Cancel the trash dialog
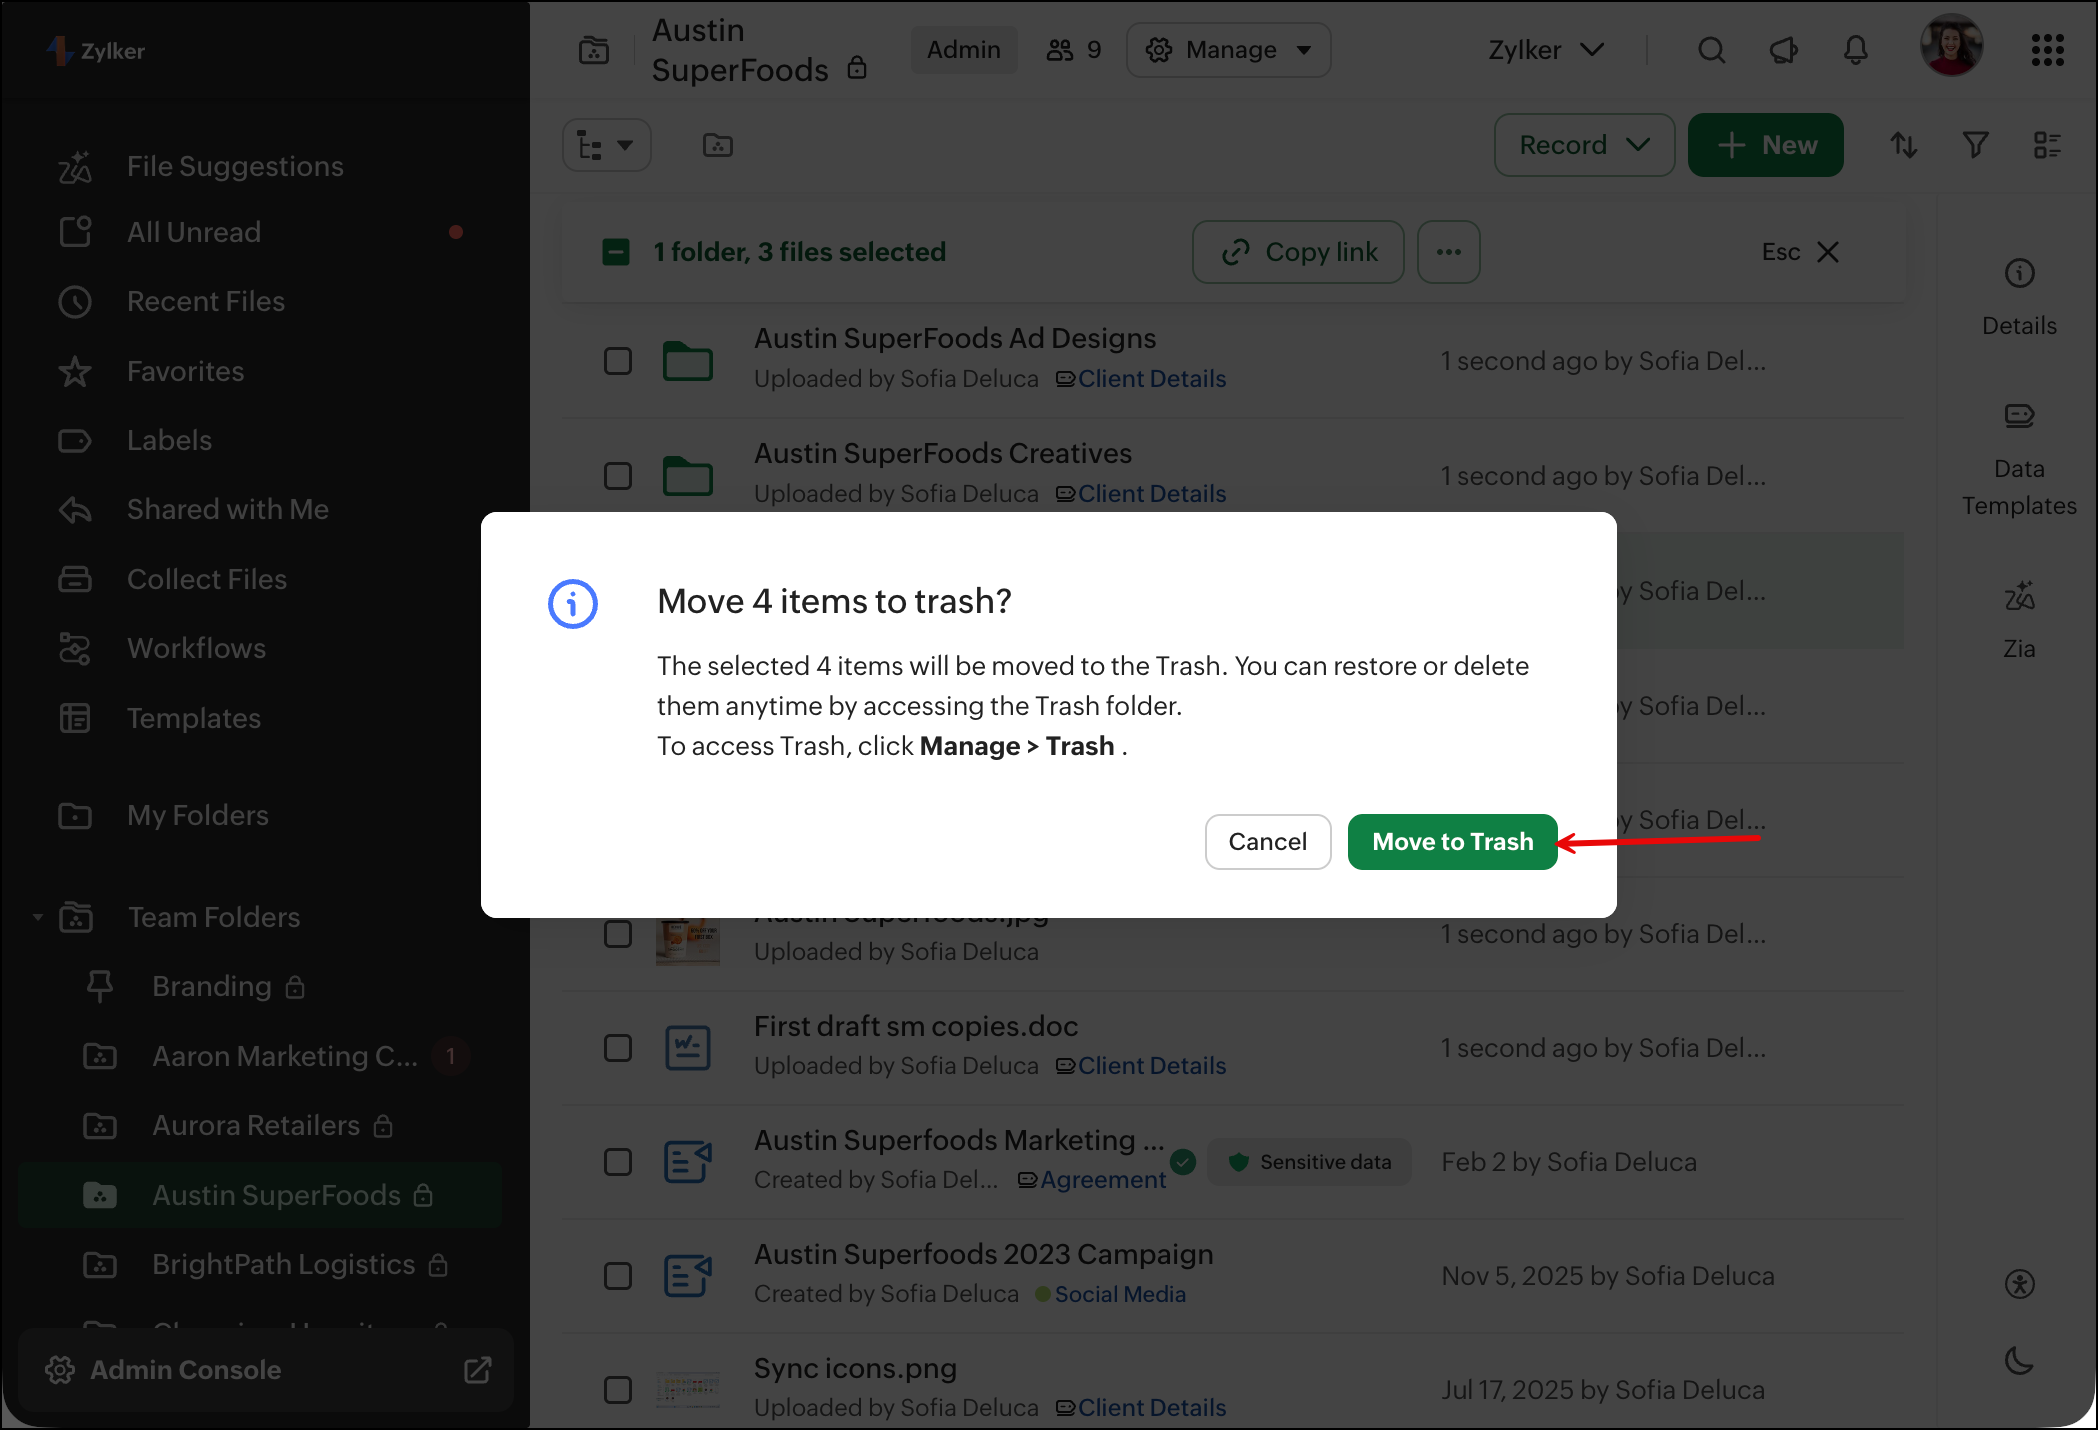 (x=1267, y=842)
